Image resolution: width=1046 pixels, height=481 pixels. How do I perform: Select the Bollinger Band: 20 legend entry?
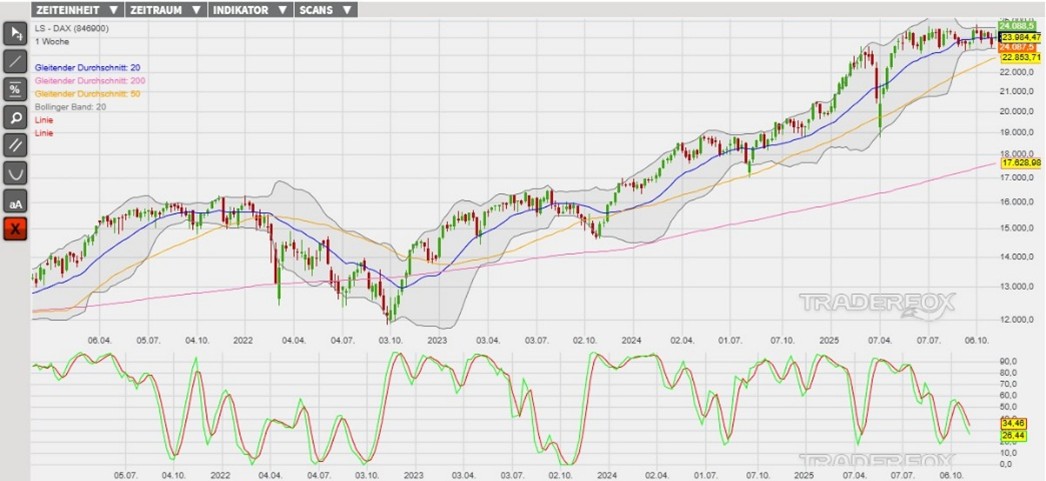tap(70, 106)
